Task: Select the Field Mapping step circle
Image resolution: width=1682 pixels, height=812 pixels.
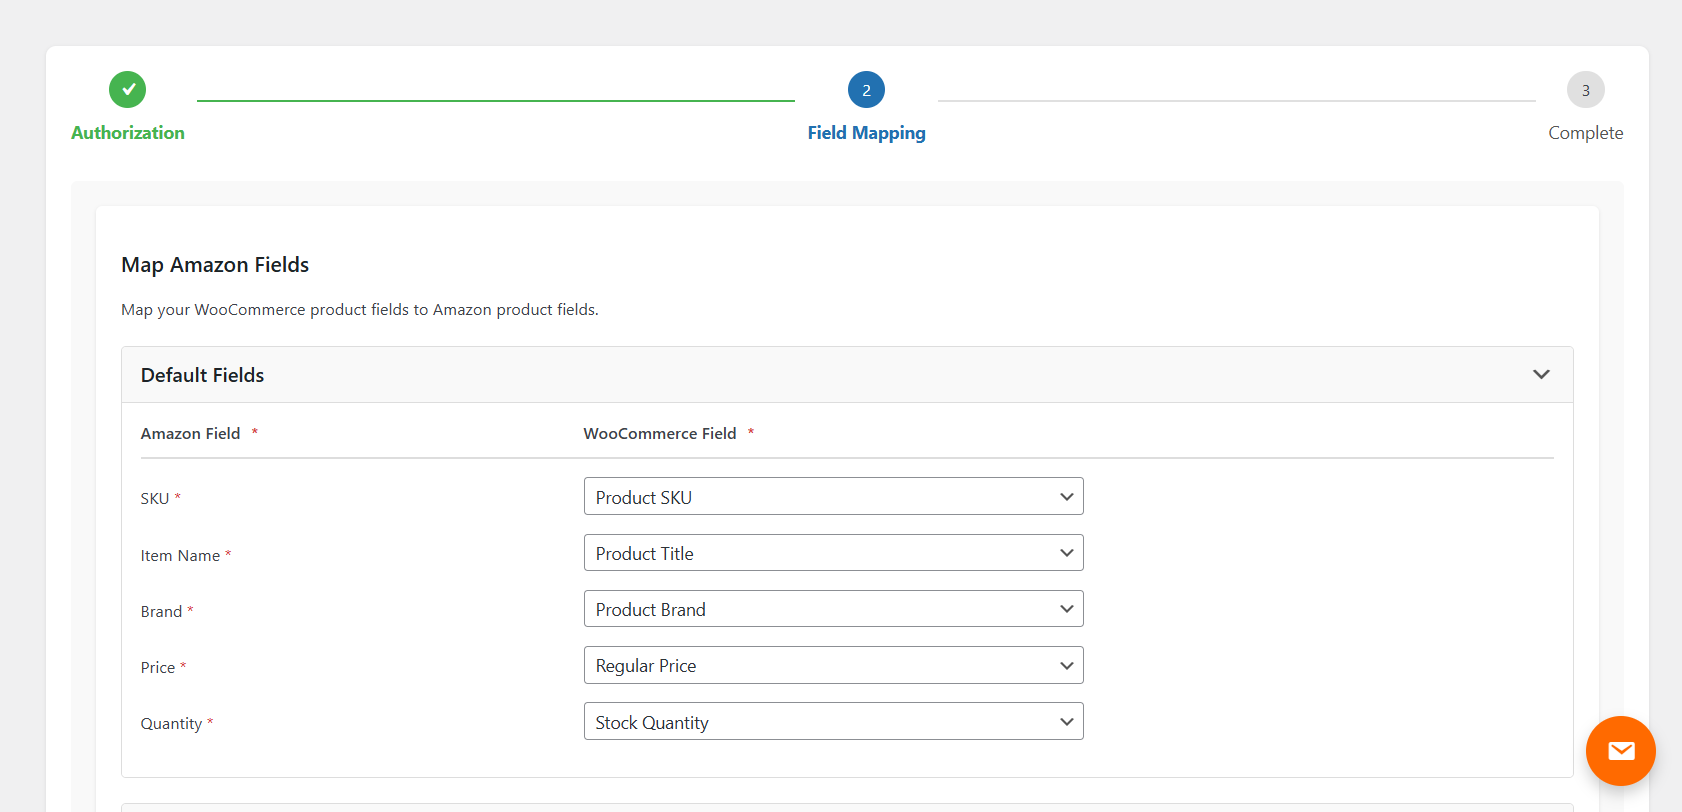Action: coord(866,90)
